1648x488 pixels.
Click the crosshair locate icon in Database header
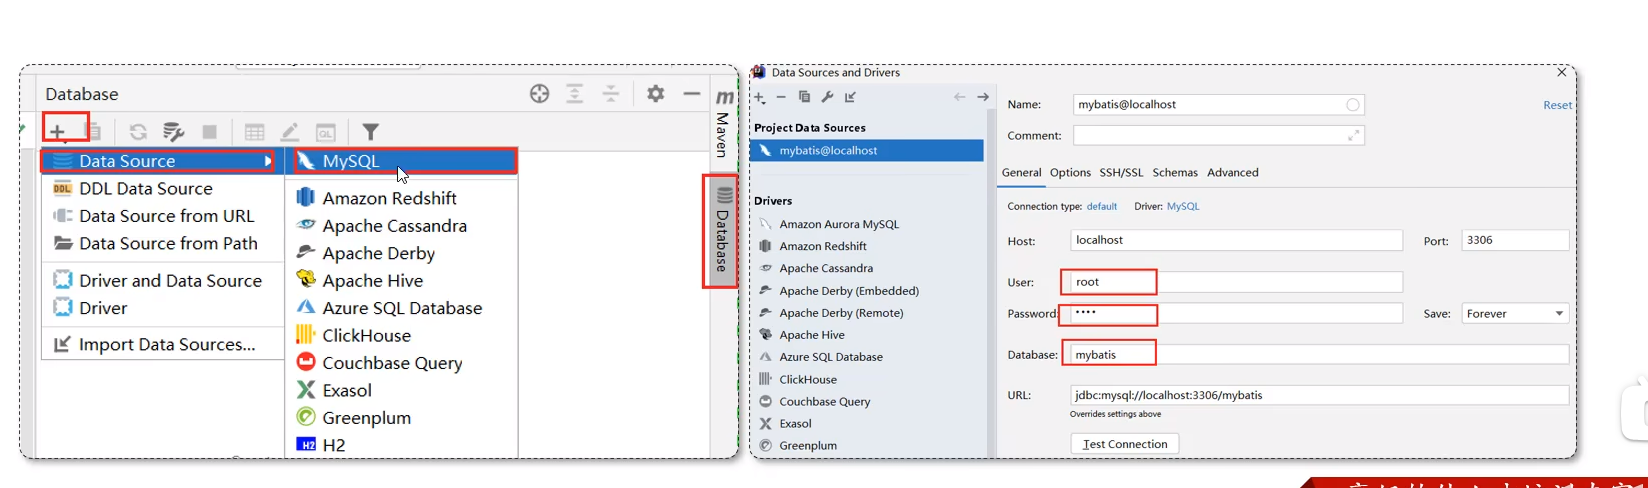(x=539, y=94)
